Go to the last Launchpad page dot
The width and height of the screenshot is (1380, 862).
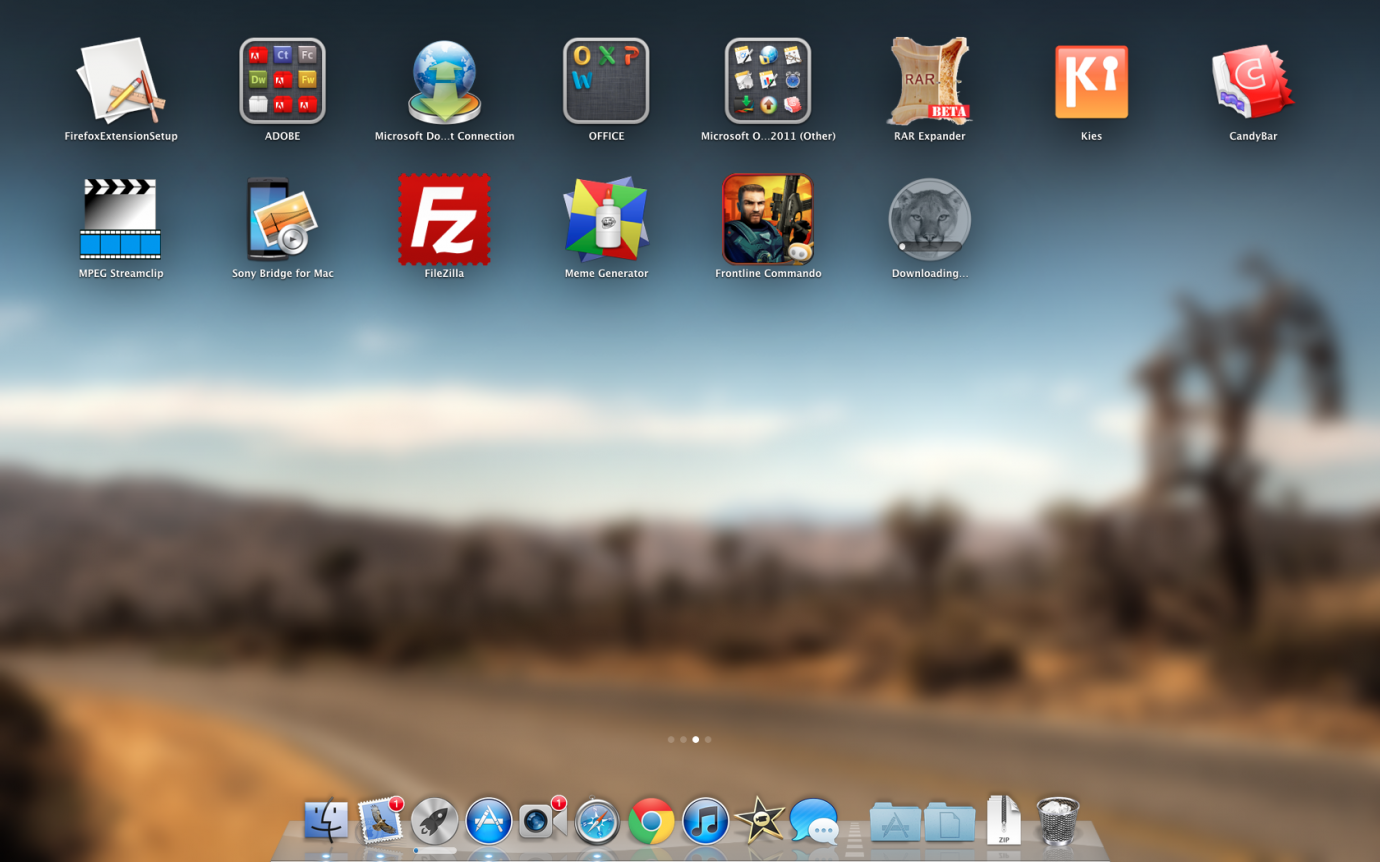[708, 740]
